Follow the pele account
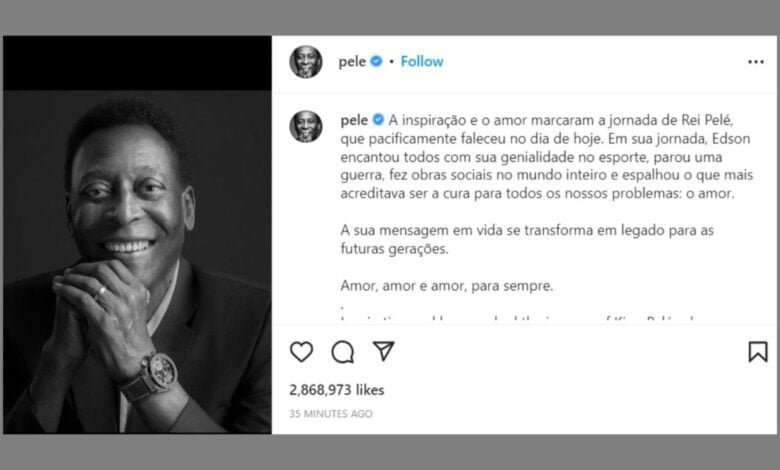 click(x=422, y=61)
